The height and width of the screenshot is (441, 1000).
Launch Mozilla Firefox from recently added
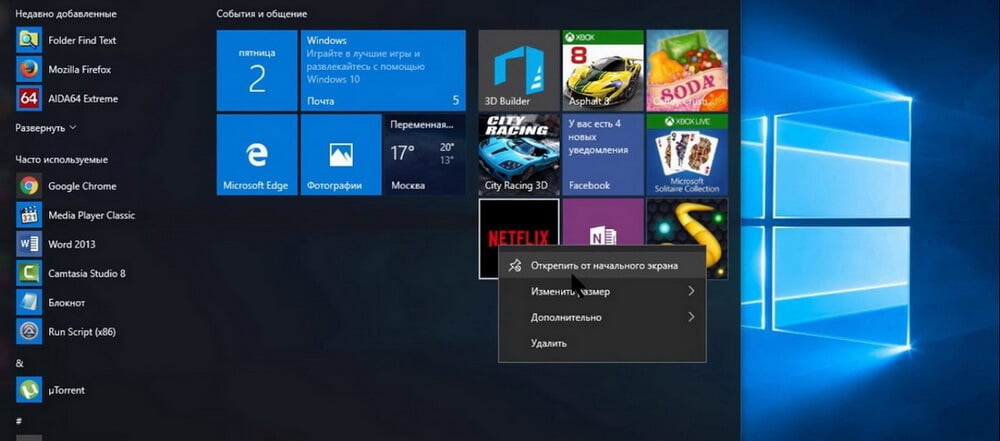tap(29, 69)
